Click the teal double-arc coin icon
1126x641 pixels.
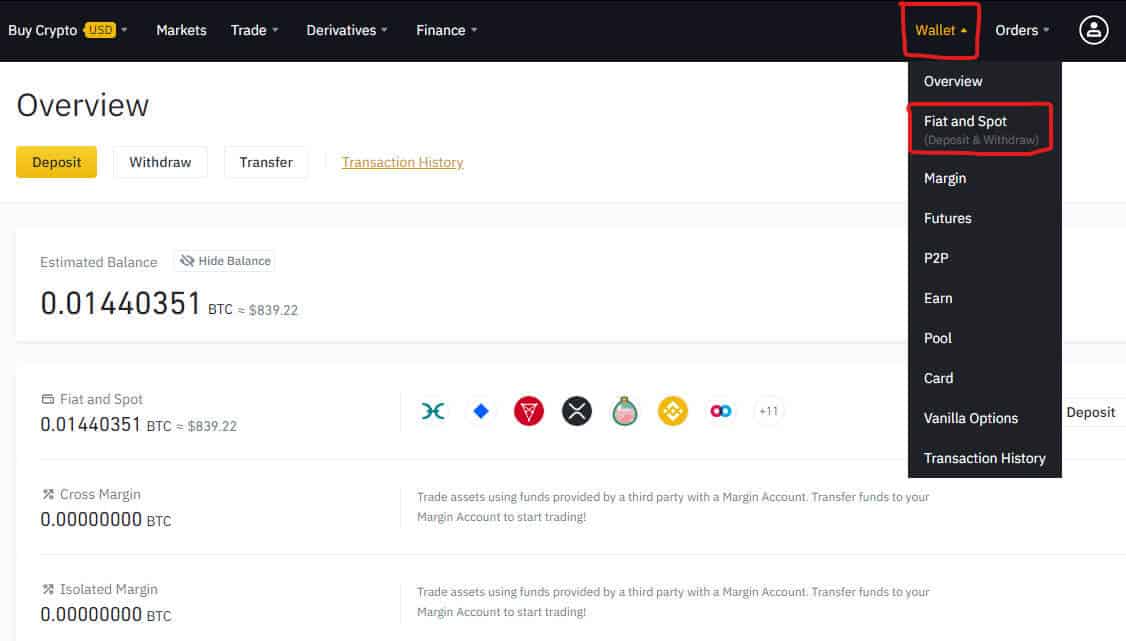tap(433, 411)
